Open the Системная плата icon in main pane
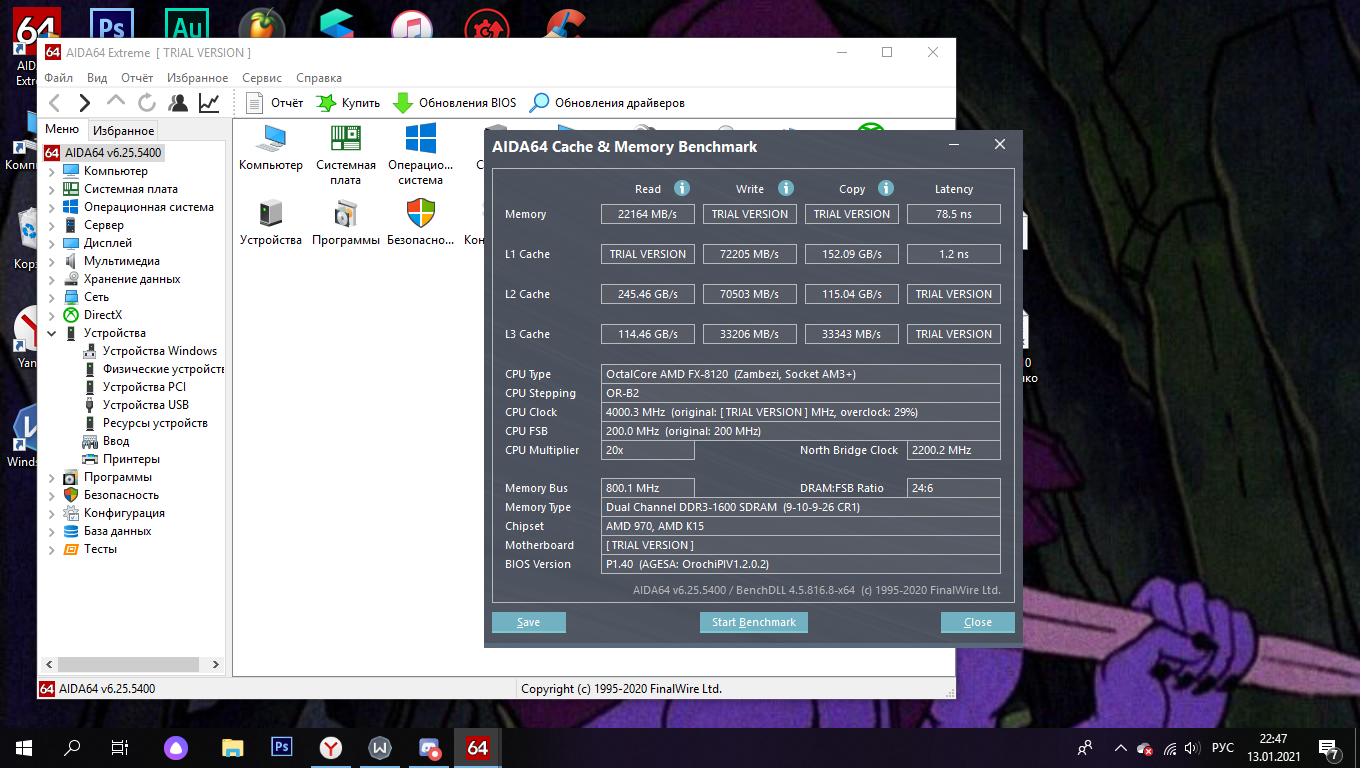 [x=346, y=154]
